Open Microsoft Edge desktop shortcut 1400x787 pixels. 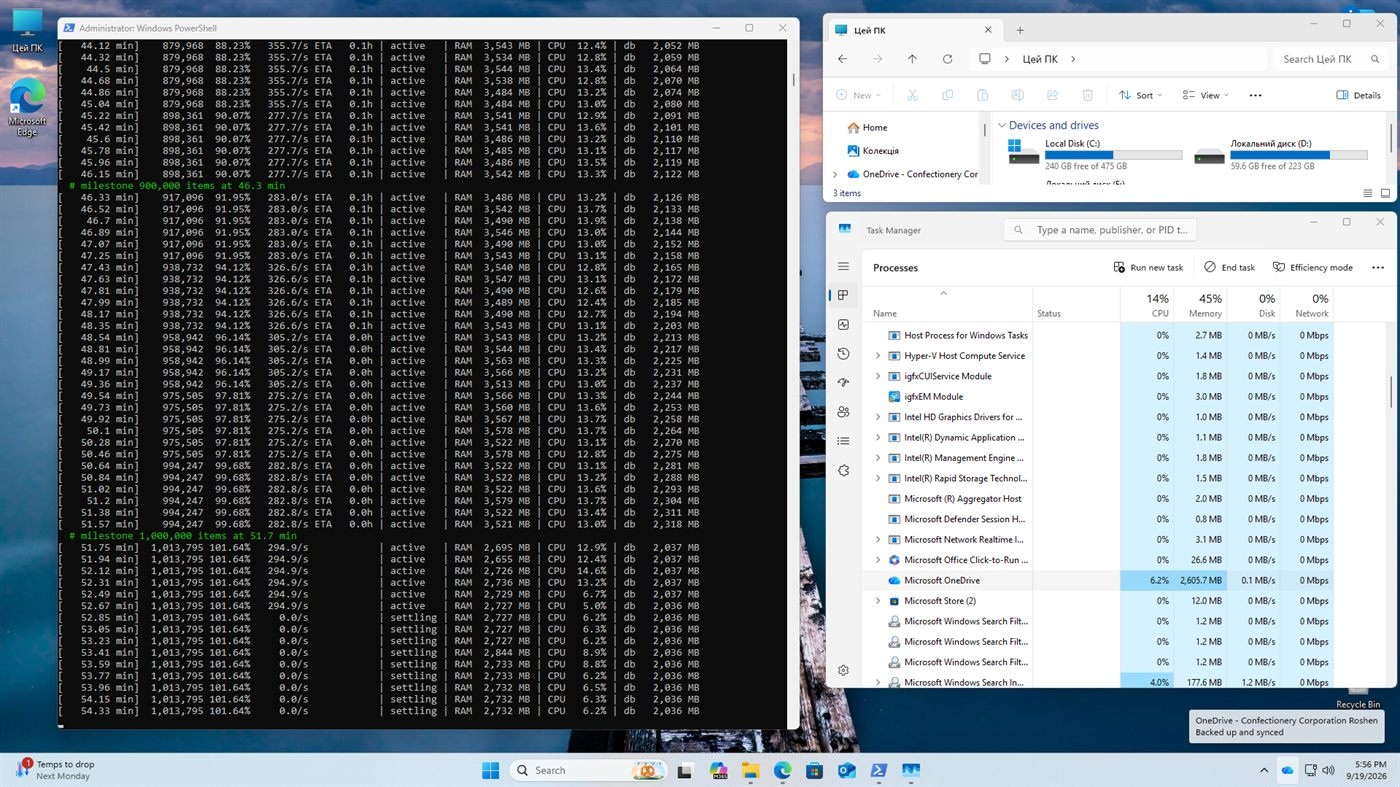tap(27, 107)
